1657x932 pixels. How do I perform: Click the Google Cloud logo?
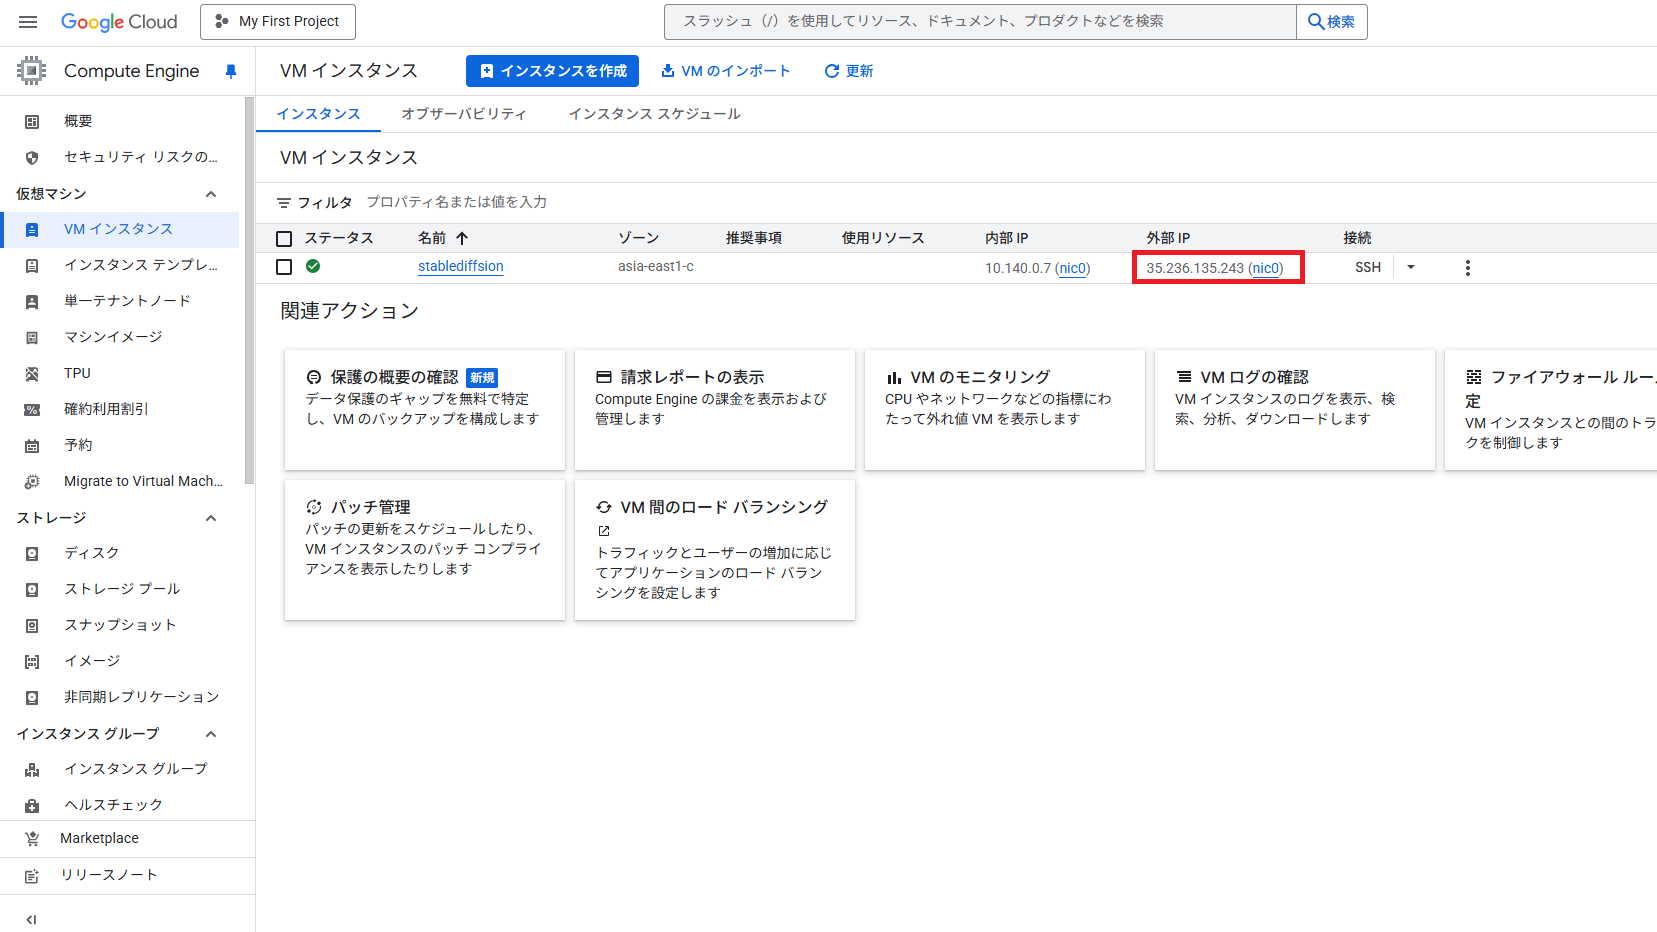(119, 21)
